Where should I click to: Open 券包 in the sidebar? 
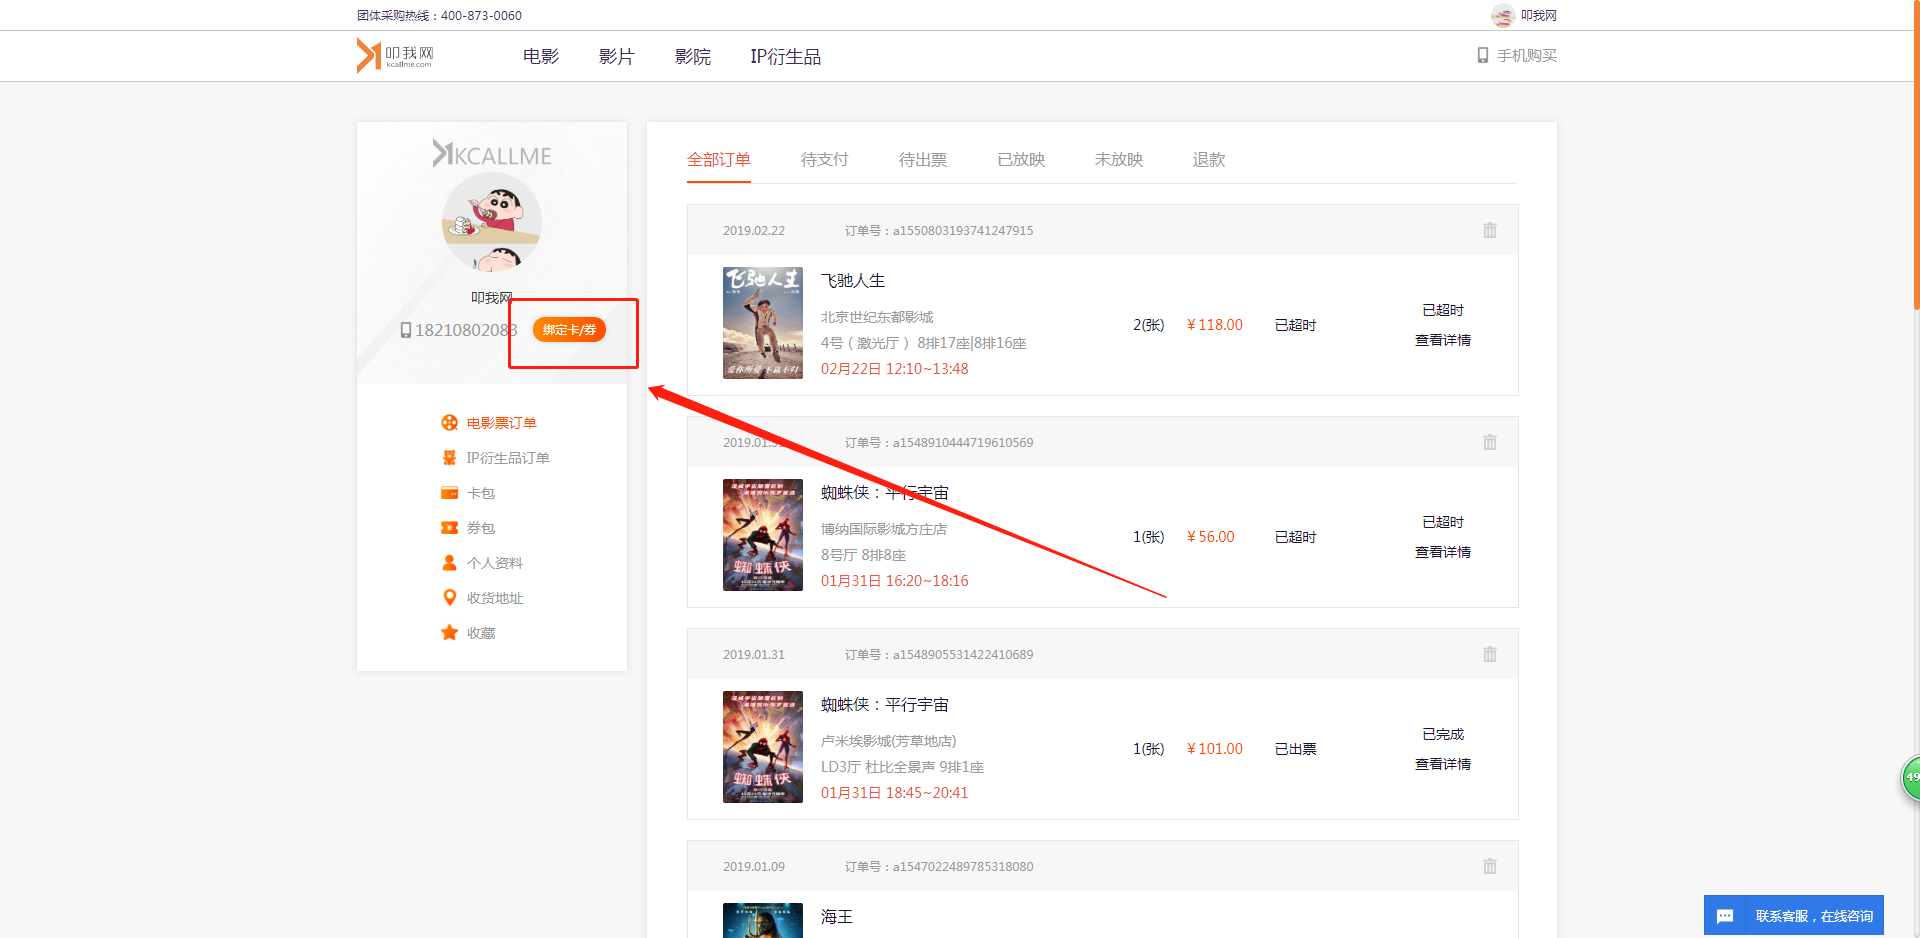click(x=481, y=528)
